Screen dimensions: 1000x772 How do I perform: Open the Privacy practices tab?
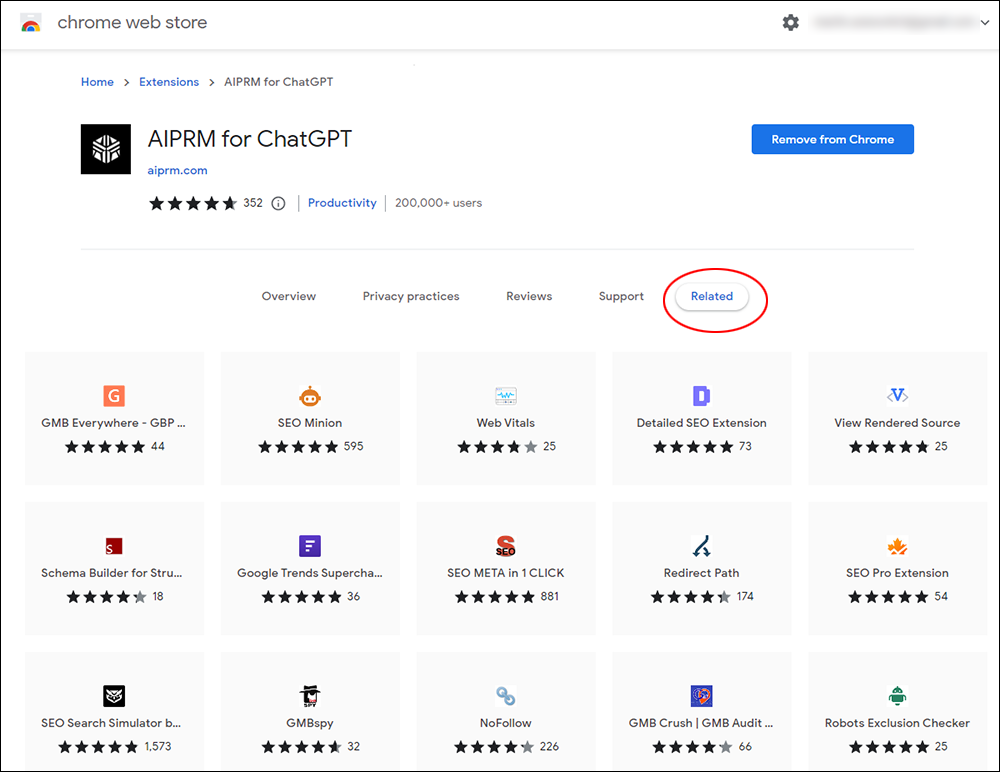411,296
